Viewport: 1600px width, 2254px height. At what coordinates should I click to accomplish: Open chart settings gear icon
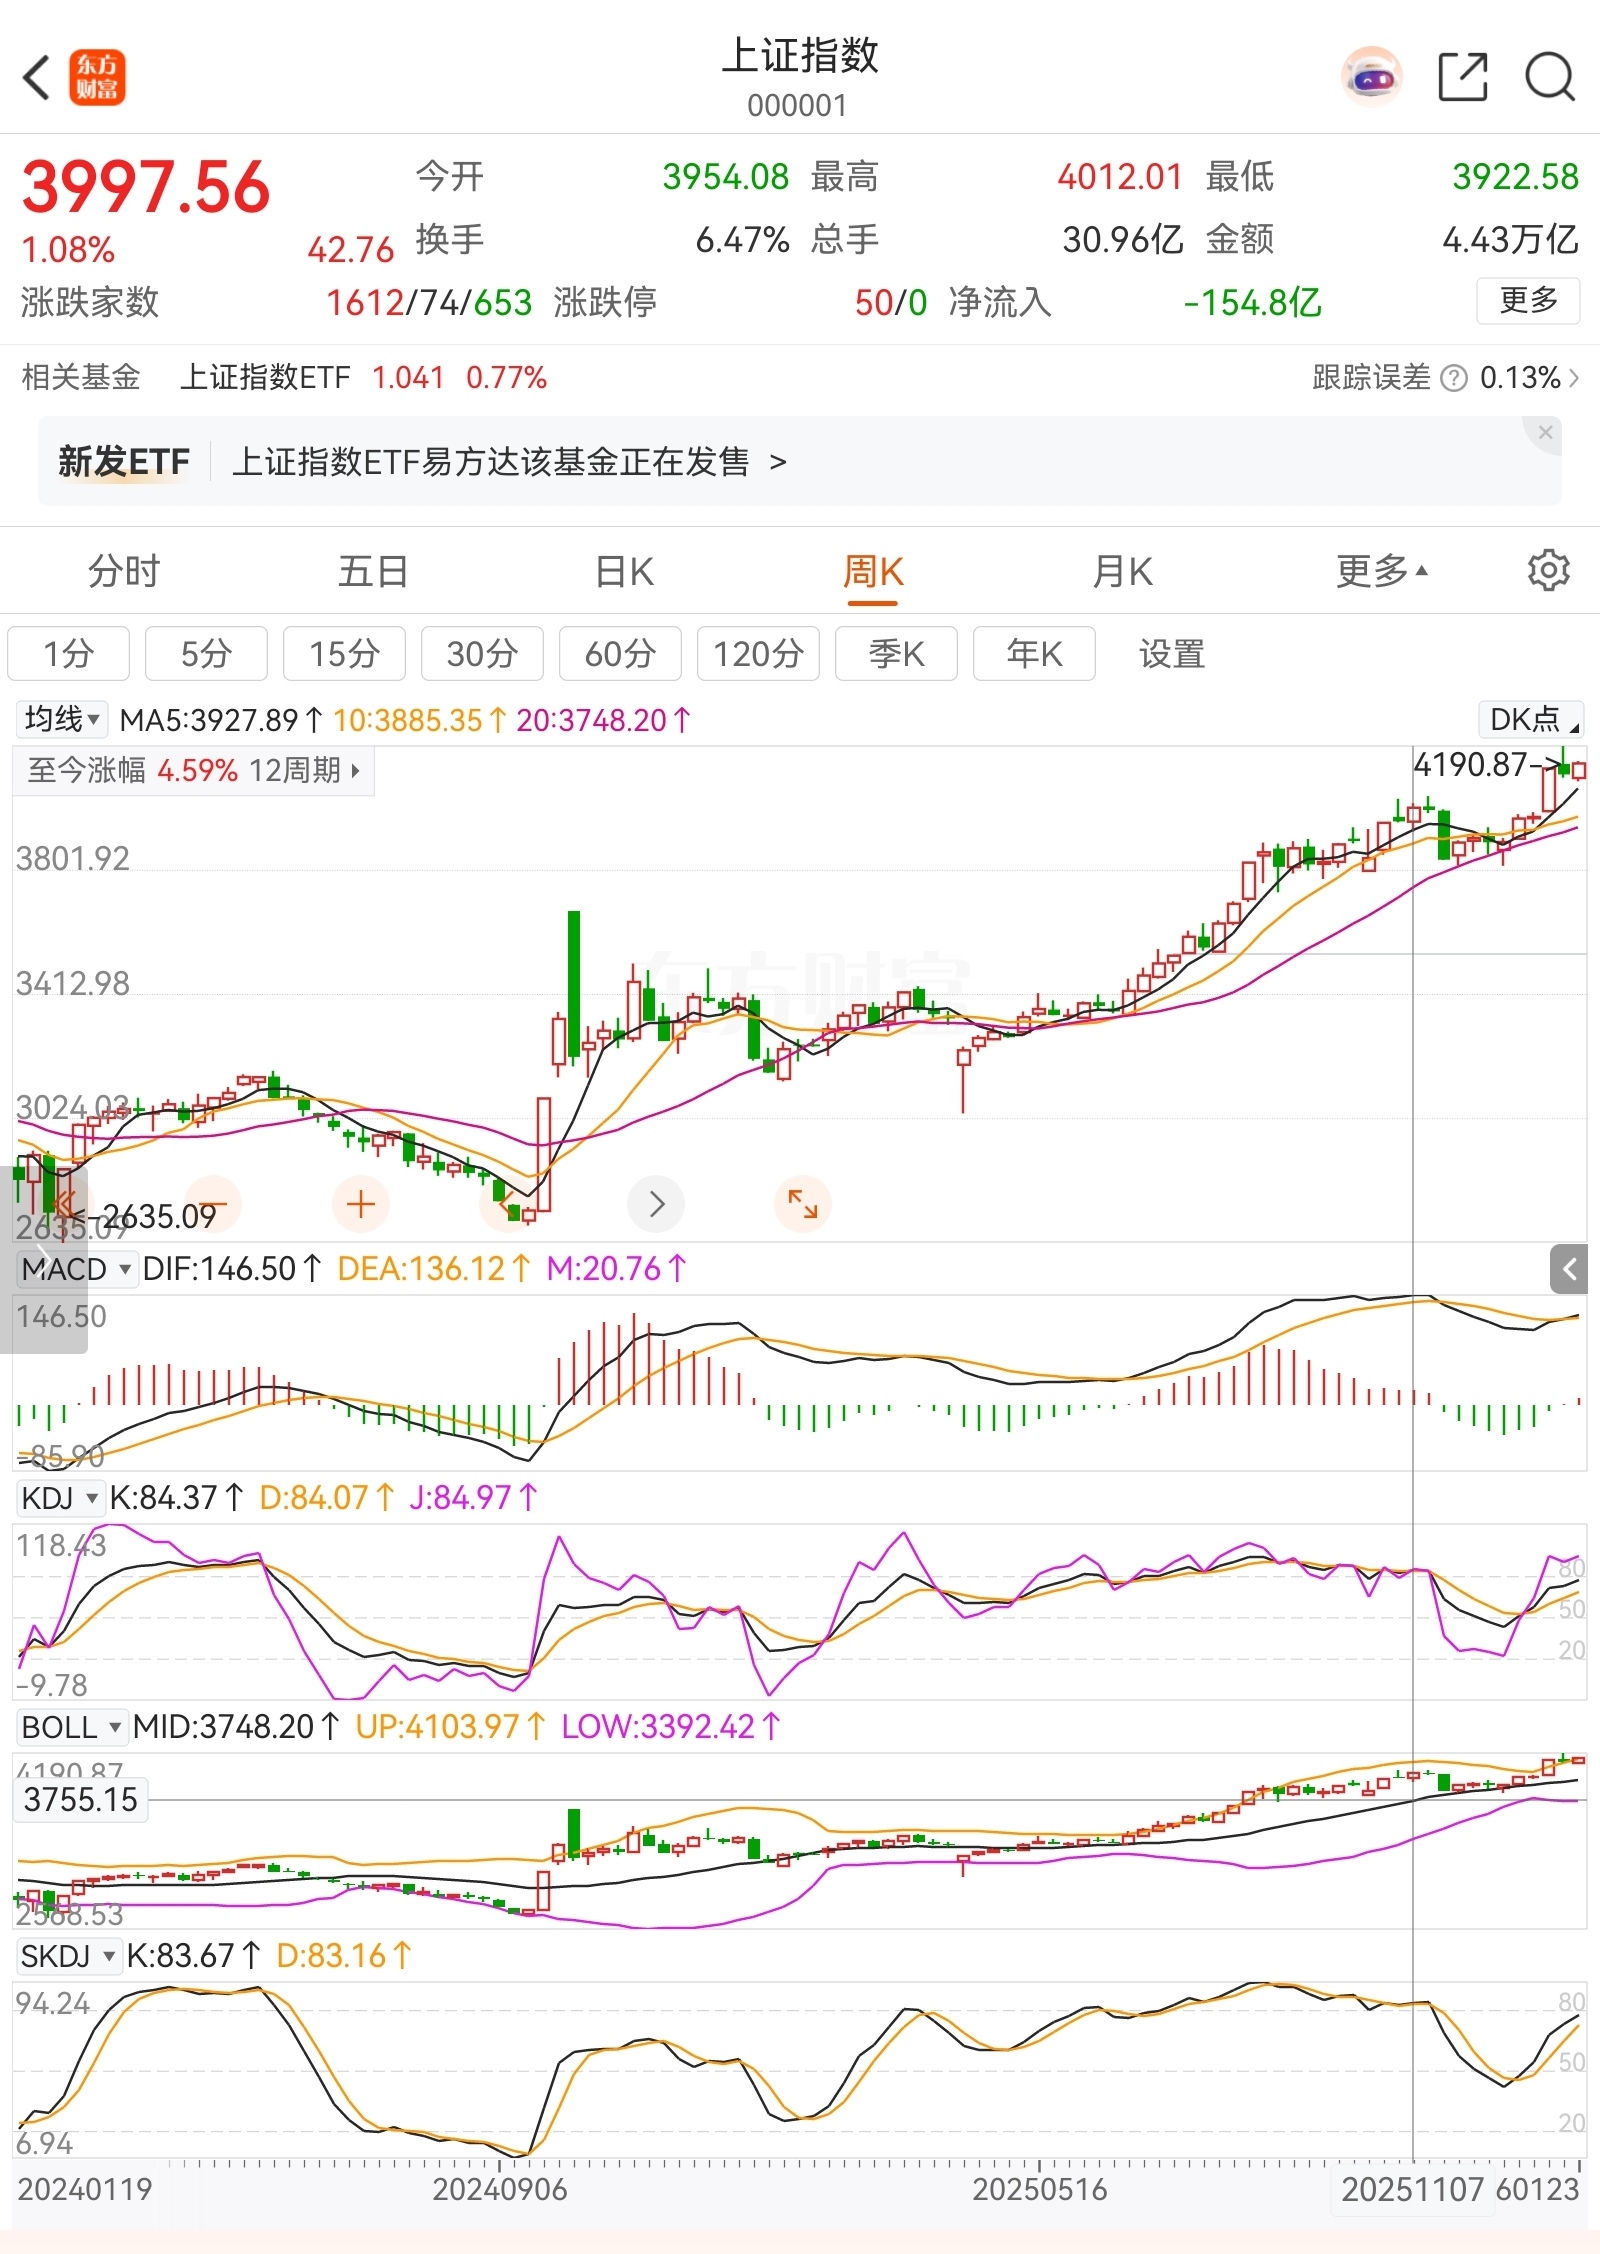click(1548, 571)
